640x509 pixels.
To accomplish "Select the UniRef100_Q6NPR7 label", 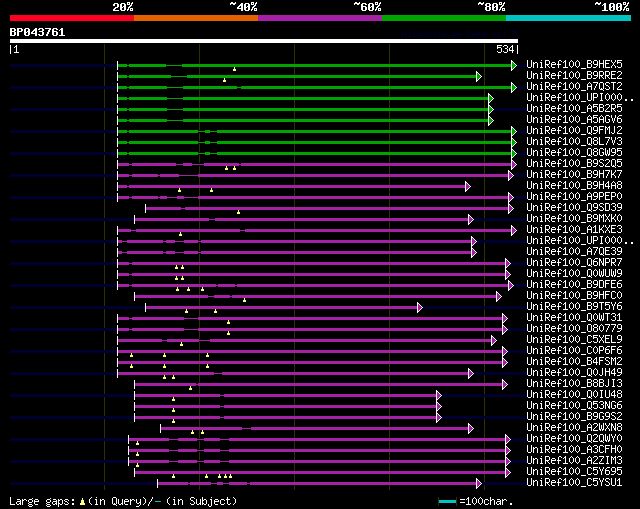I will click(574, 262).
